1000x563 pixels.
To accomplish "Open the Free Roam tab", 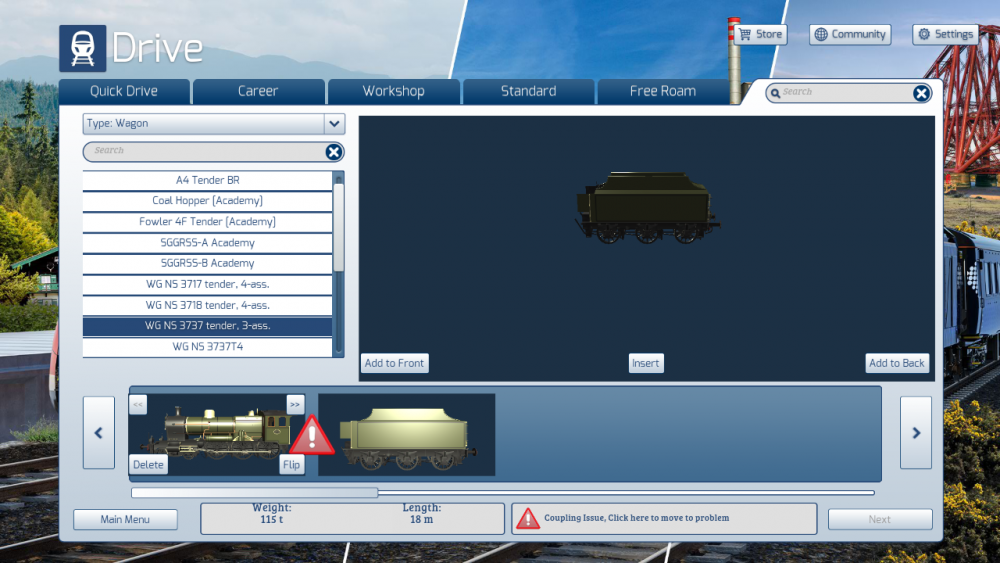I will pos(662,91).
